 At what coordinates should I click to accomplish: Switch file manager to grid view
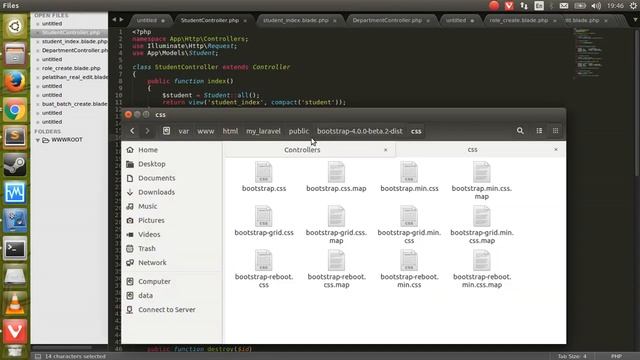tap(555, 131)
